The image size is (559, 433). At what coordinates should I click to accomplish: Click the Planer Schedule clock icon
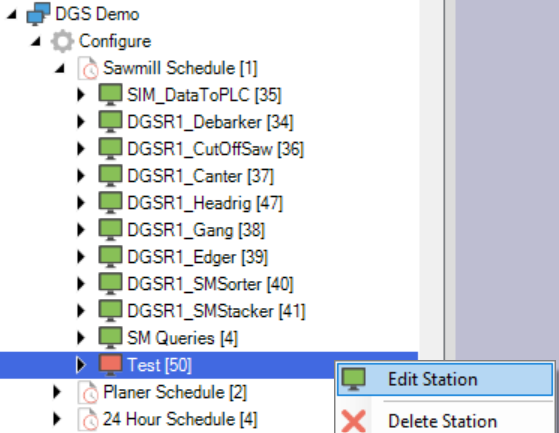[88, 392]
